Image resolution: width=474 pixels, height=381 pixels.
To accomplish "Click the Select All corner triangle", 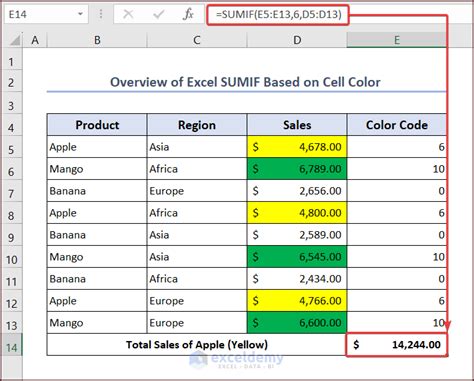I will [15, 40].
